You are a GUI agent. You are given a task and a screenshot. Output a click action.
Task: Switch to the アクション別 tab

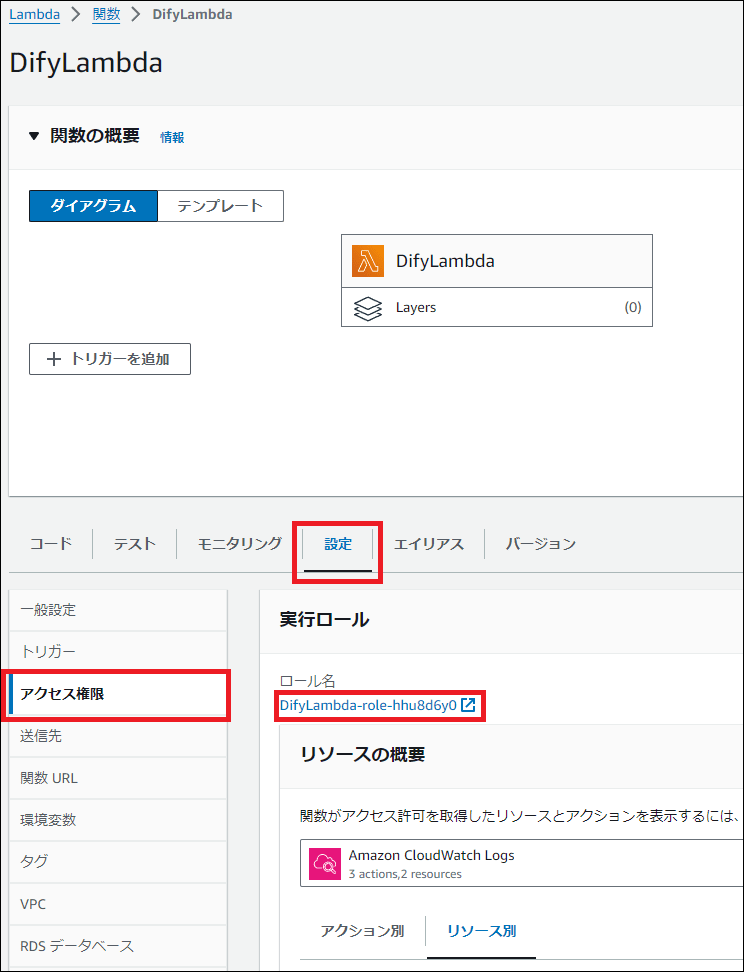pos(362,931)
